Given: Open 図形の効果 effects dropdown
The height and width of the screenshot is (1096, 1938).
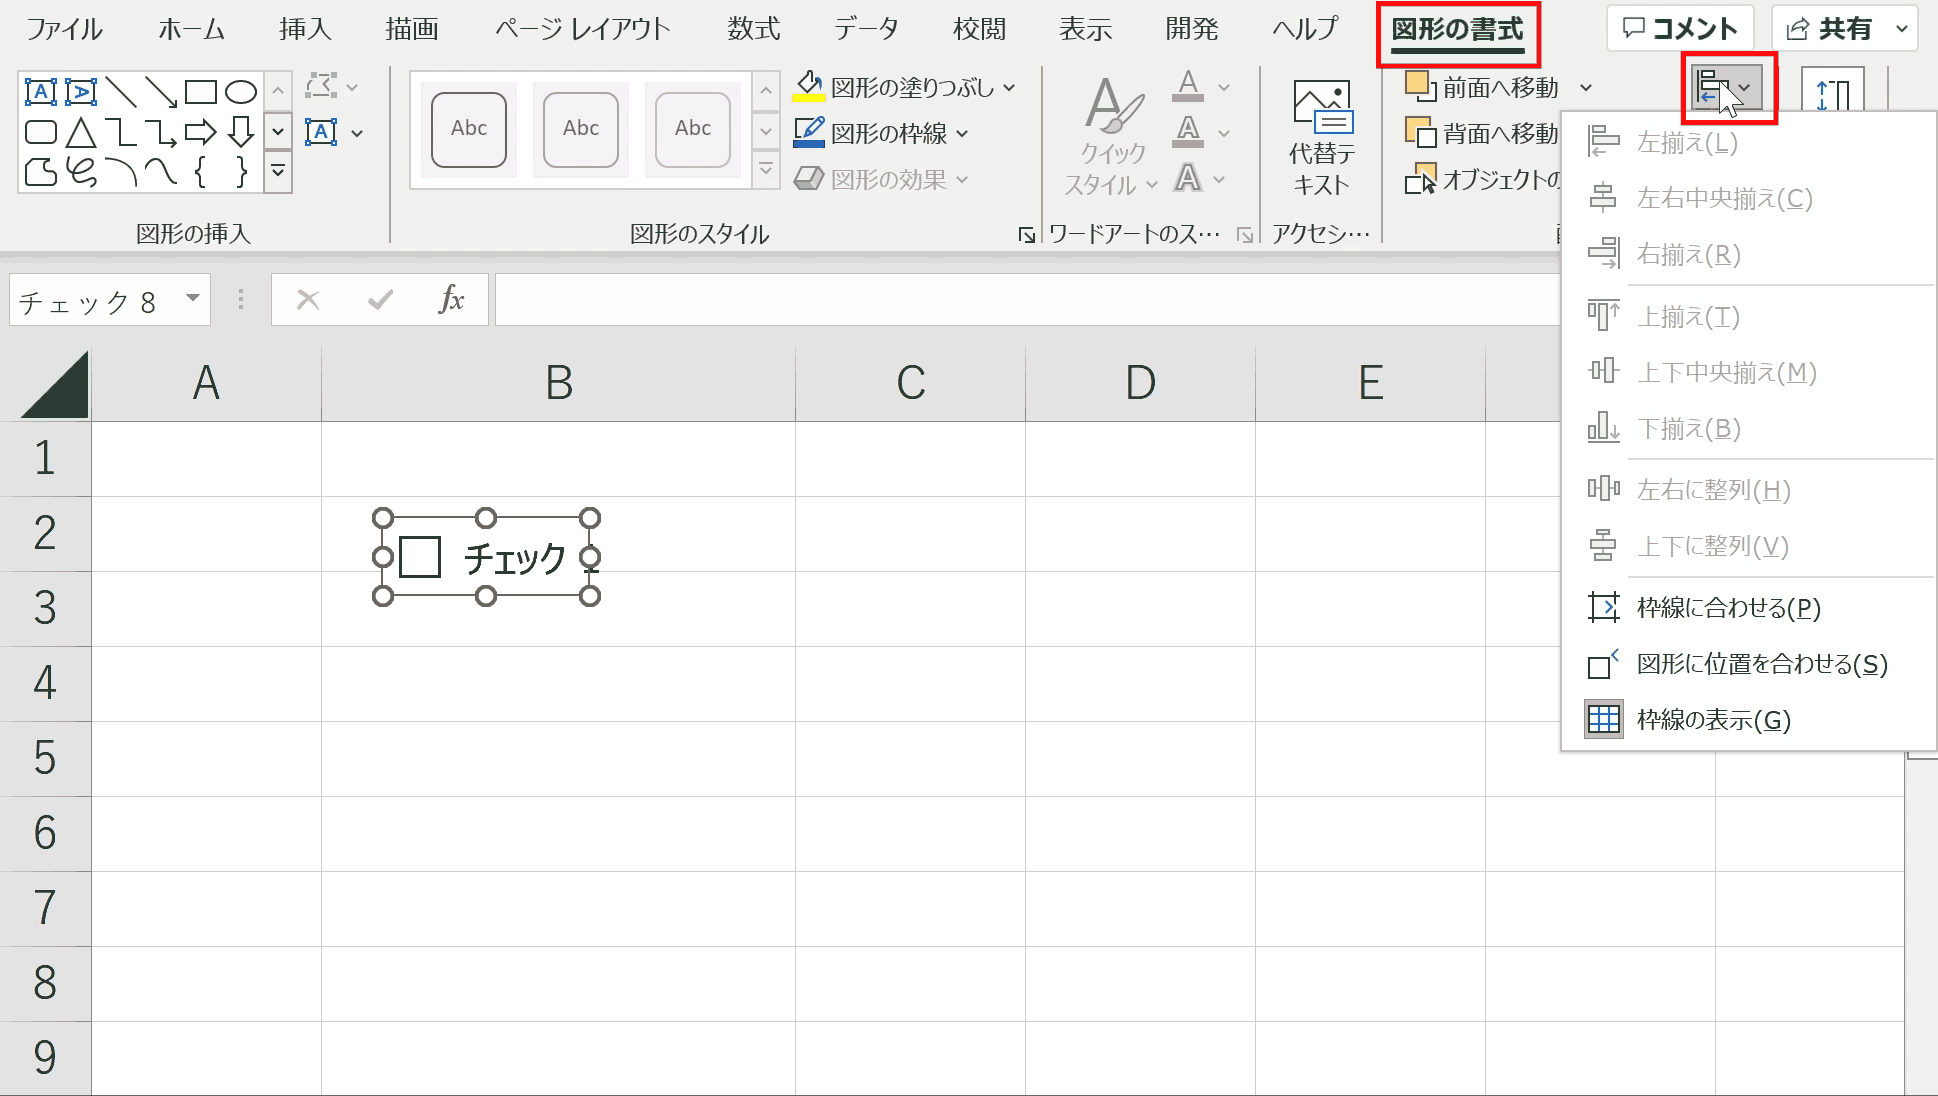Looking at the screenshot, I should (962, 180).
